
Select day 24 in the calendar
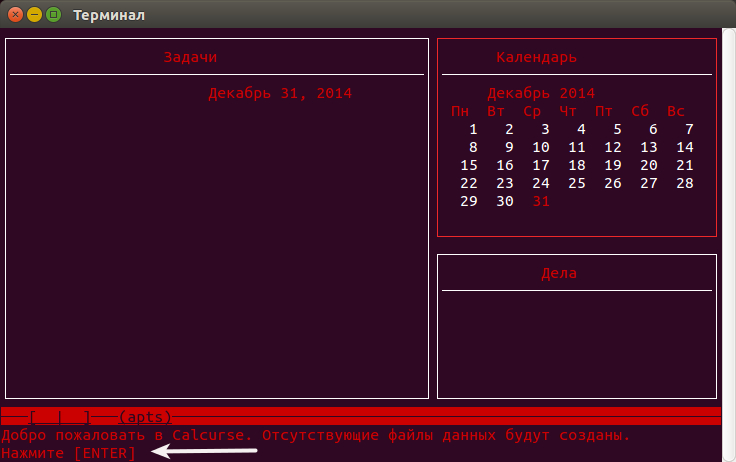[541, 183]
